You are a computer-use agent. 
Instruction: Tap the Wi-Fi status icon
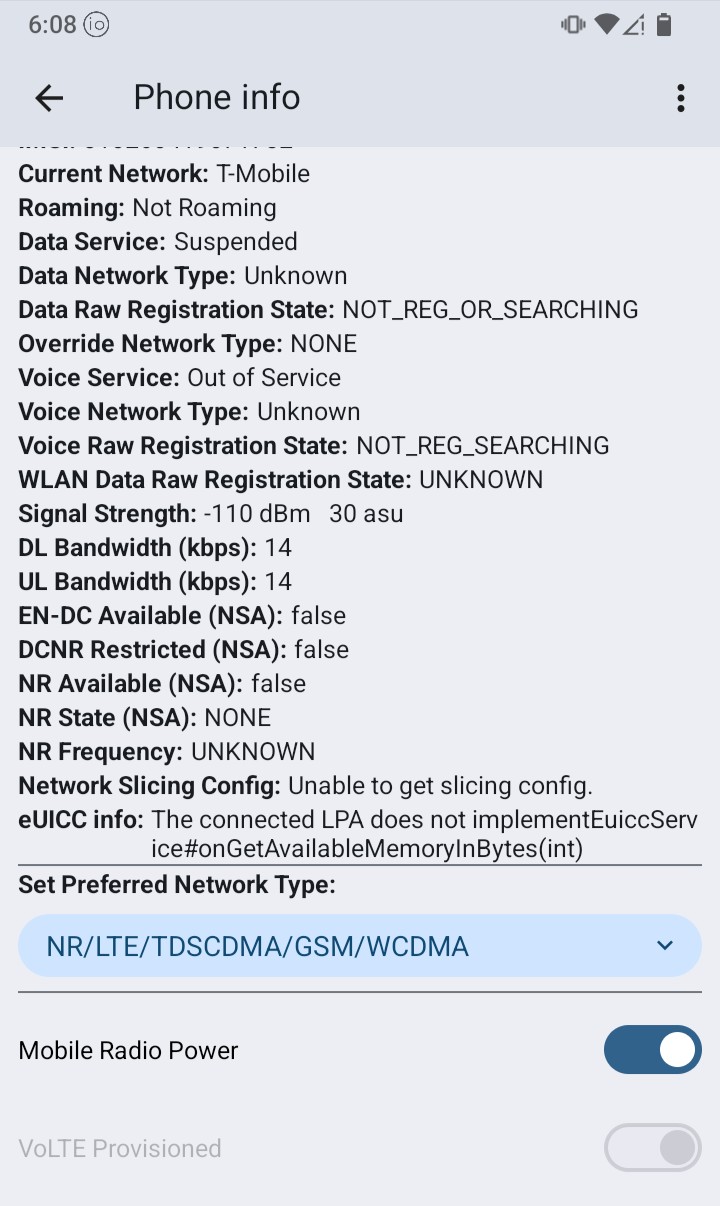pyautogui.click(x=605, y=25)
